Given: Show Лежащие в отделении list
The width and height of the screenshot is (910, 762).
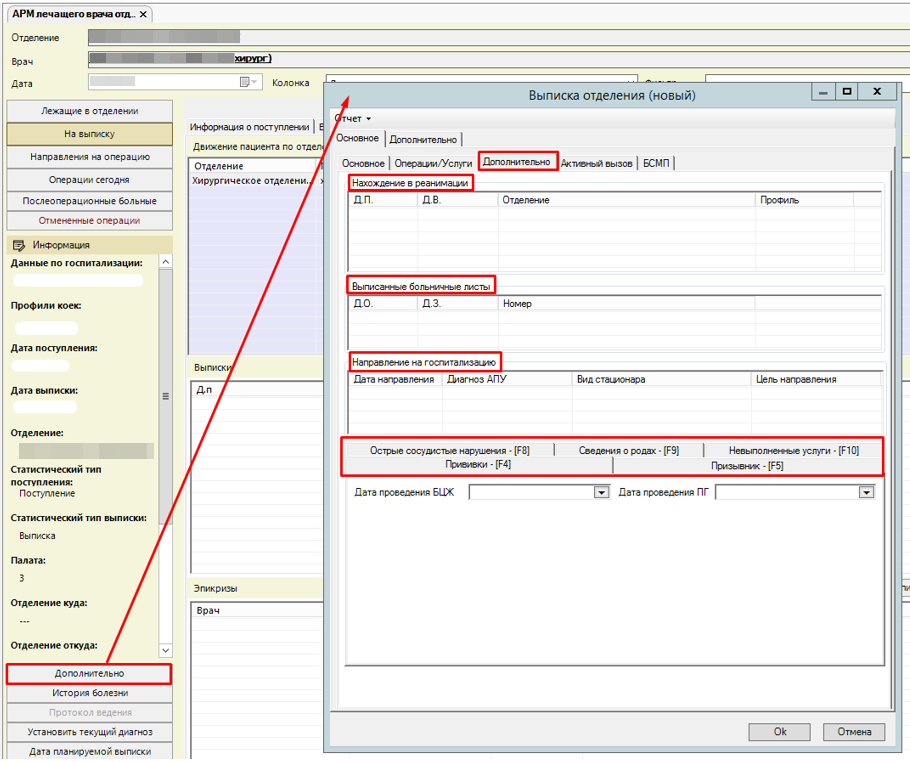Looking at the screenshot, I should [89, 111].
